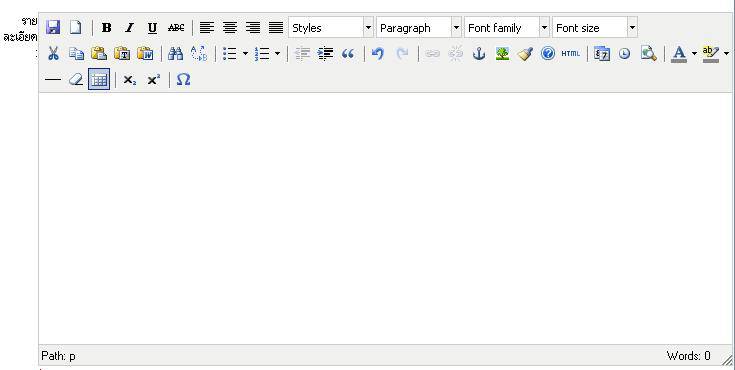Click the Insert link chain icon
Viewport: 735px width, 370px height.
pyautogui.click(x=432, y=53)
